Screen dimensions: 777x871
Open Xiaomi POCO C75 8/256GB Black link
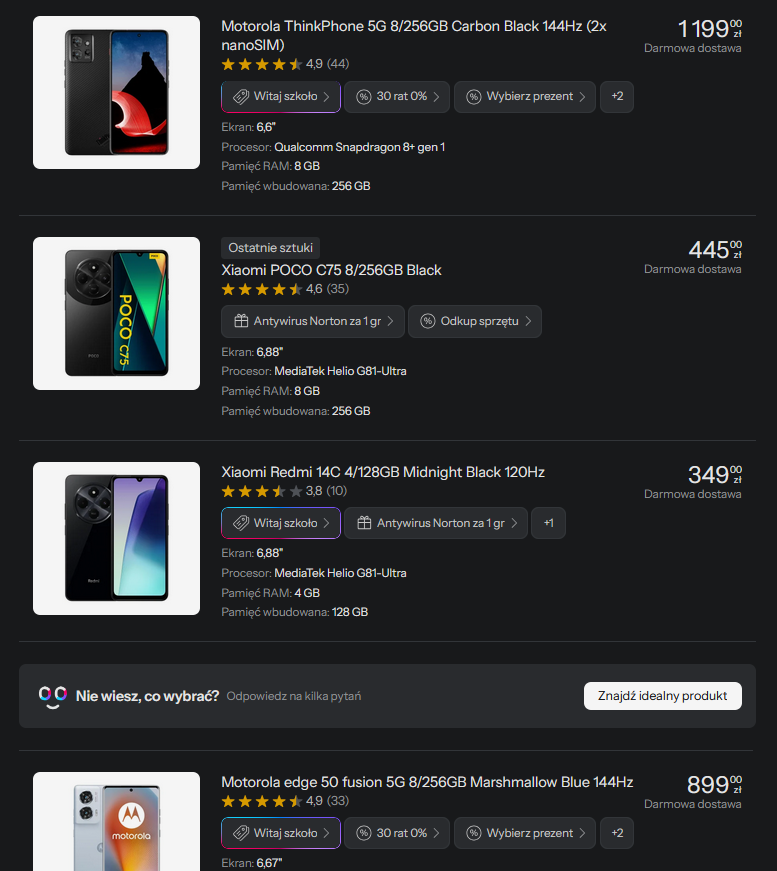(332, 271)
